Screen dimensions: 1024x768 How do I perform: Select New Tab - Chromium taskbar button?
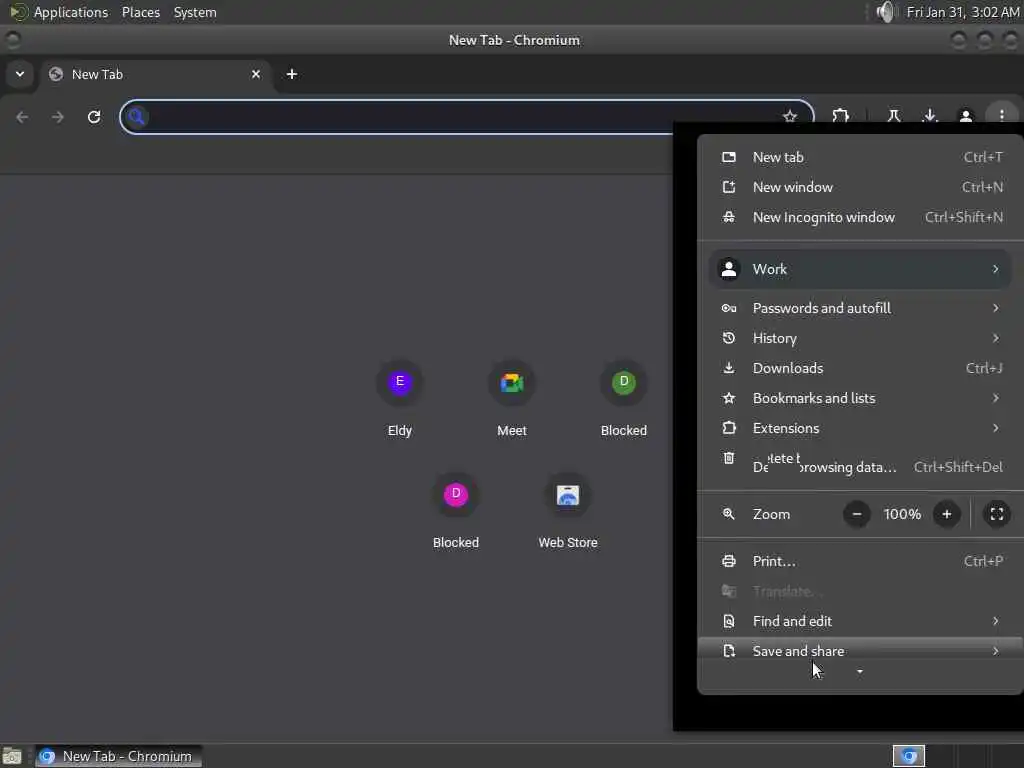[x=118, y=756]
